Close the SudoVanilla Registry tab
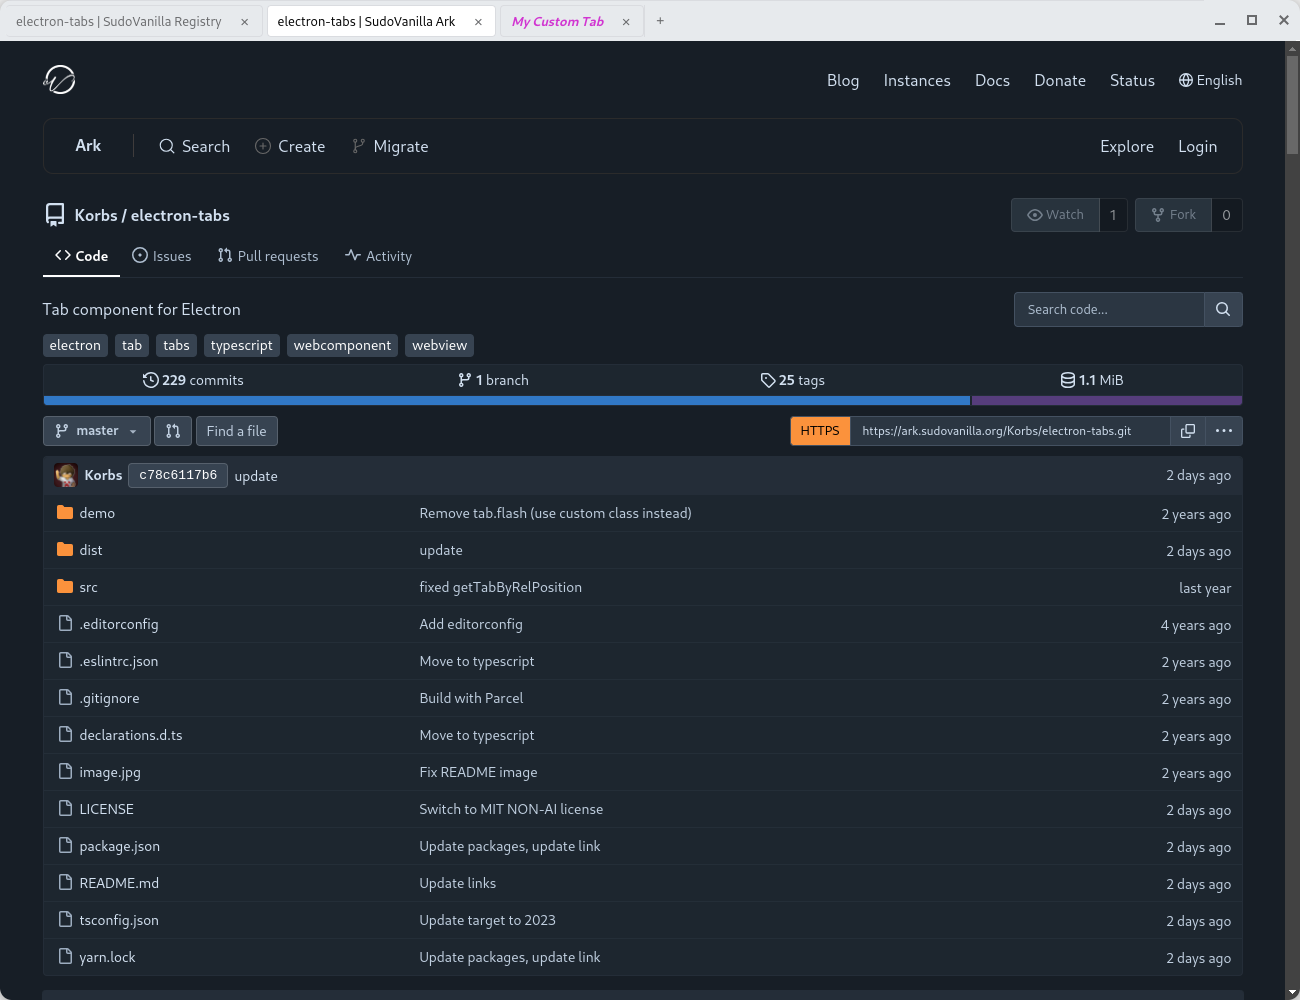The height and width of the screenshot is (1000, 1300). 244,22
